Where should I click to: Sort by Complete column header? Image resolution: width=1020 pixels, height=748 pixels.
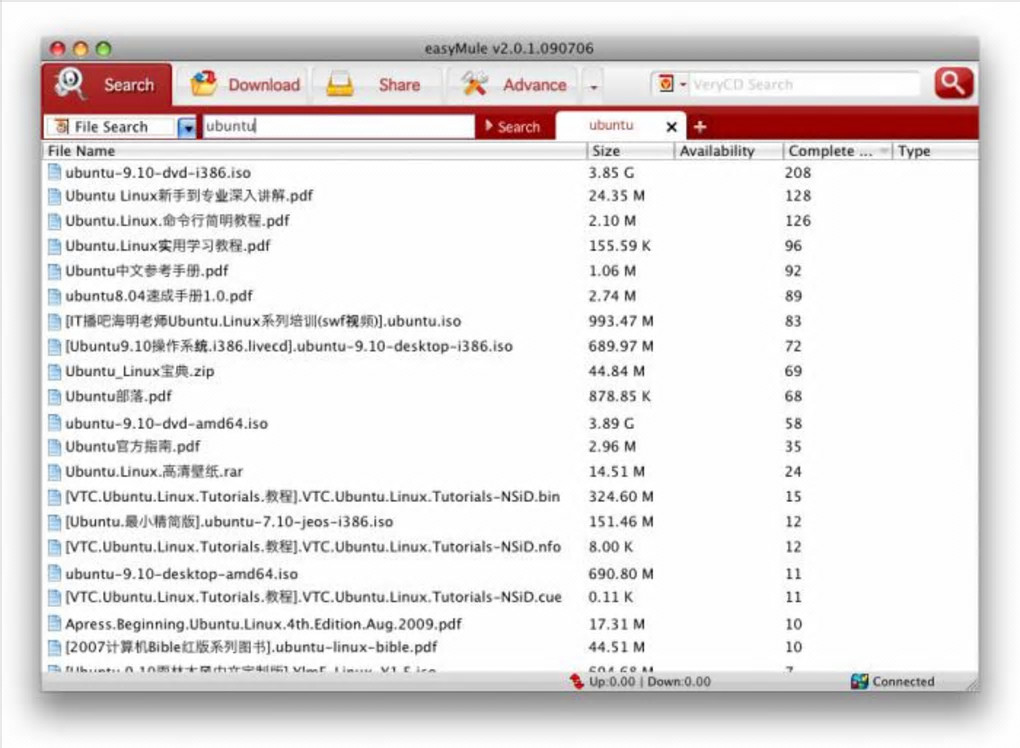point(837,151)
